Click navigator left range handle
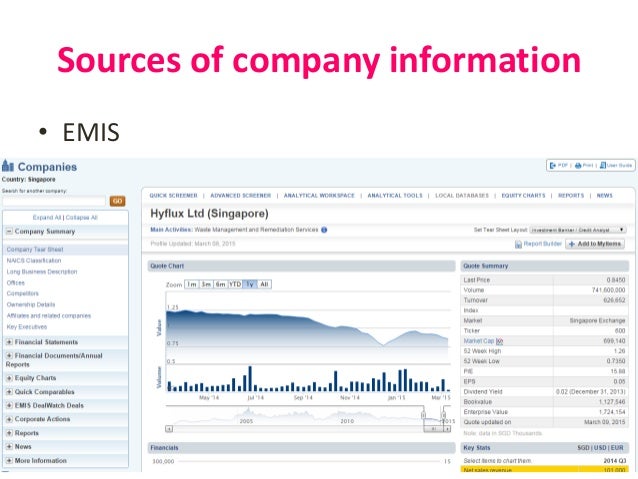Viewport: 638px width, 479px height. (x=423, y=415)
